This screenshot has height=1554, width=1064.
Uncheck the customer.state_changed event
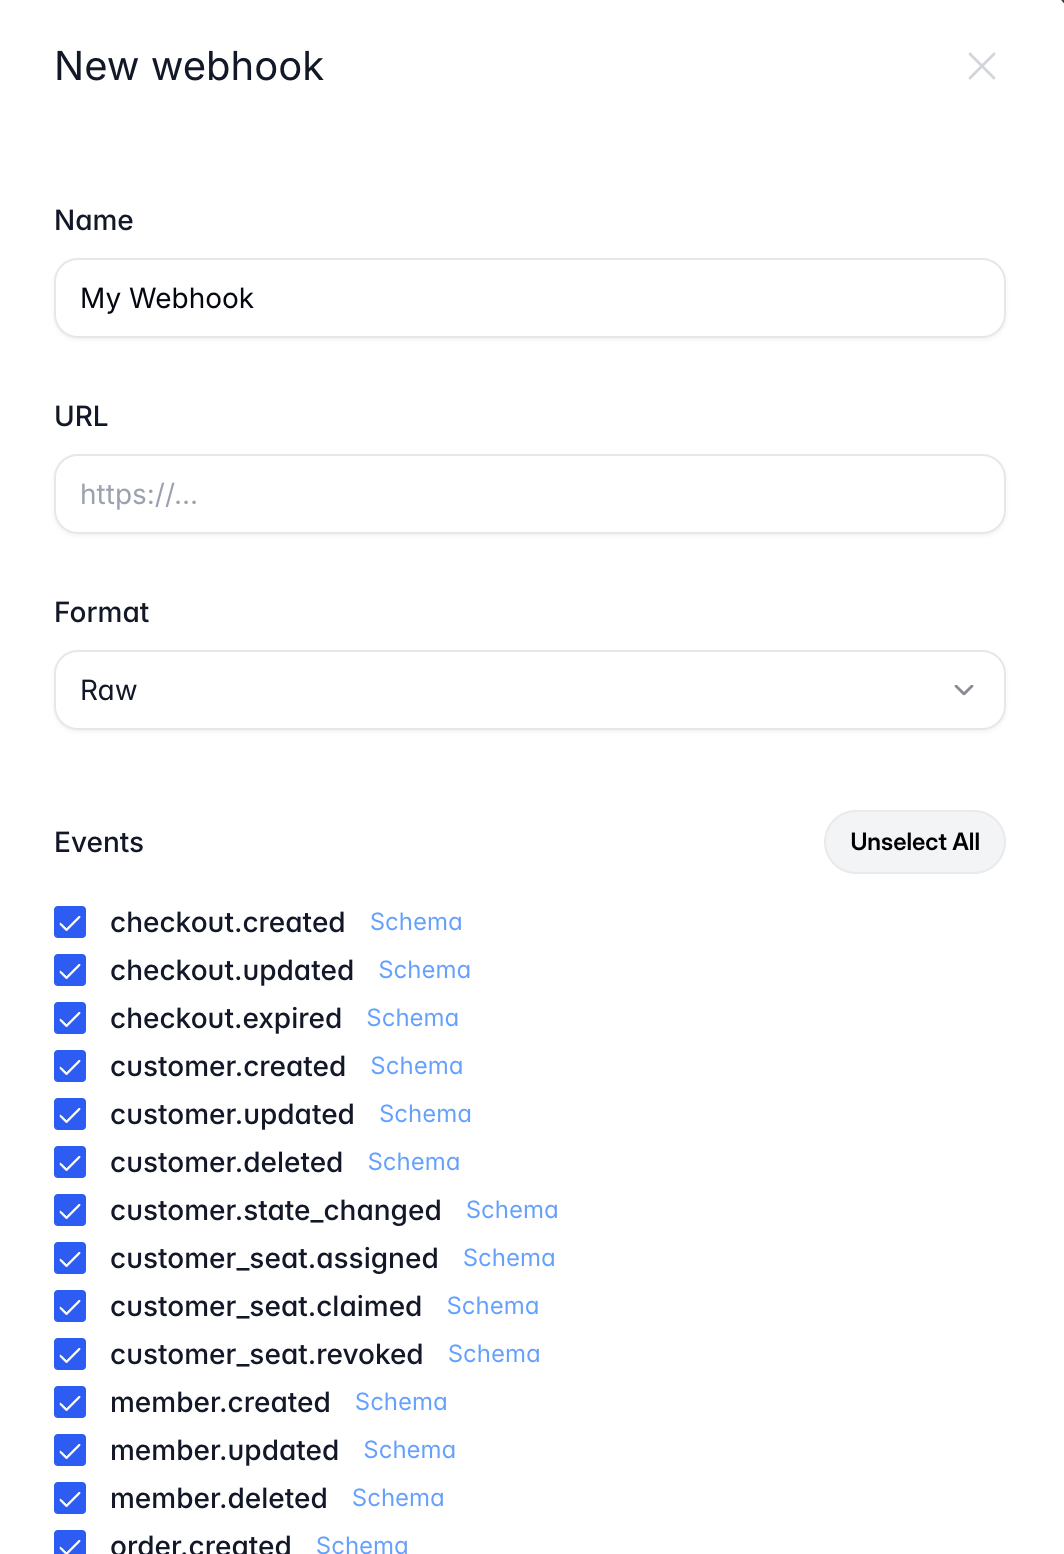[x=70, y=1210]
